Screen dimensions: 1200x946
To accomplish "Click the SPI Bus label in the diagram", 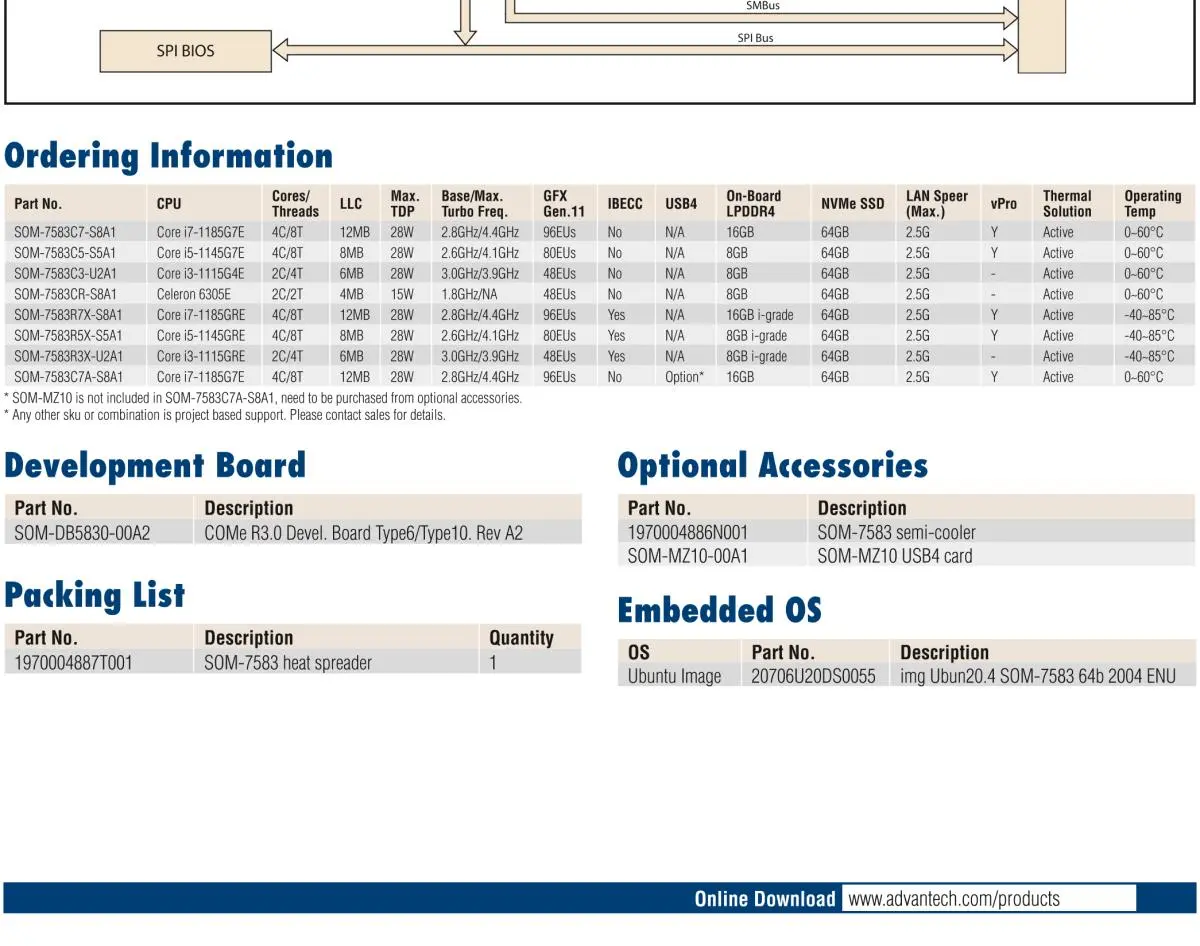I will 755,38.
